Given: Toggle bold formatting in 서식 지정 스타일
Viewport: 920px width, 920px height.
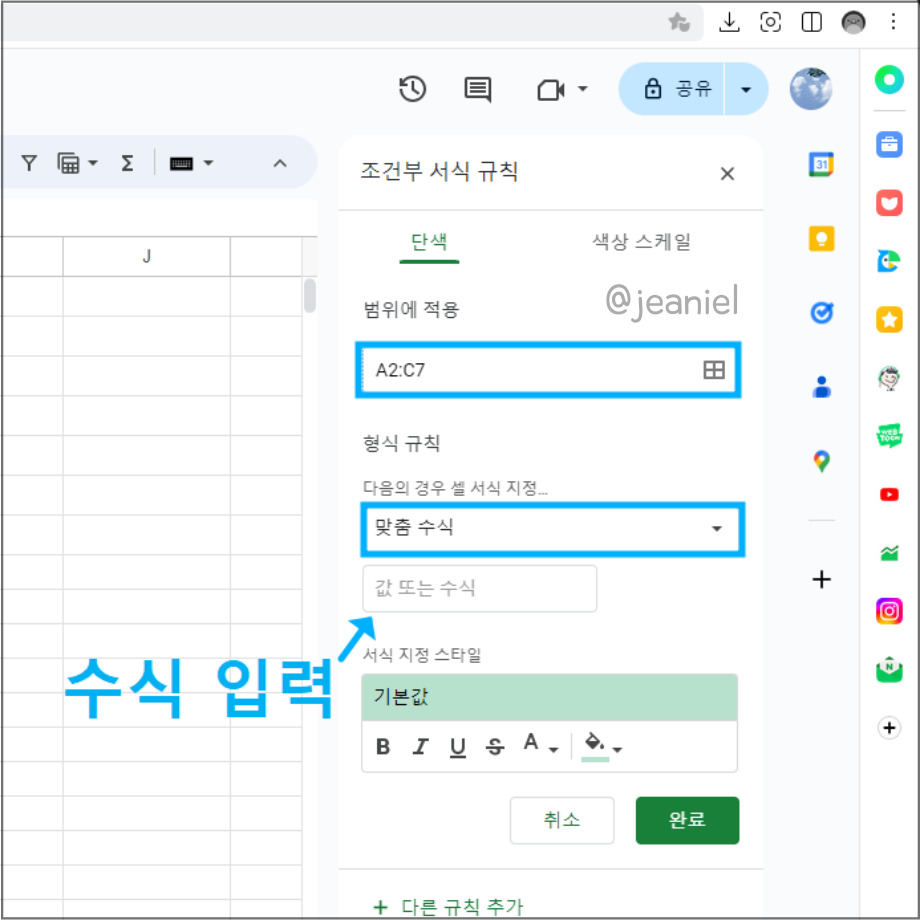Looking at the screenshot, I should (x=382, y=746).
